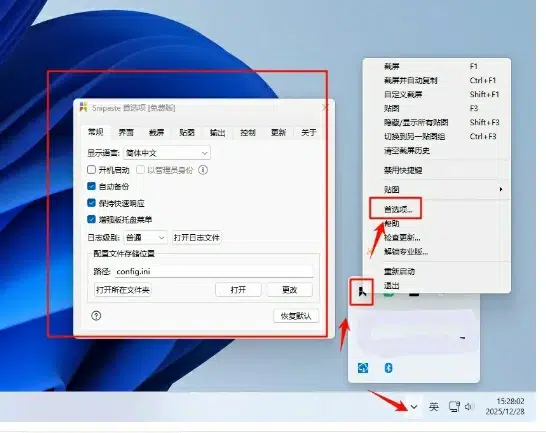Toggle the 保持快速响应 checkbox
Image resolution: width=546 pixels, height=433 pixels.
click(91, 203)
